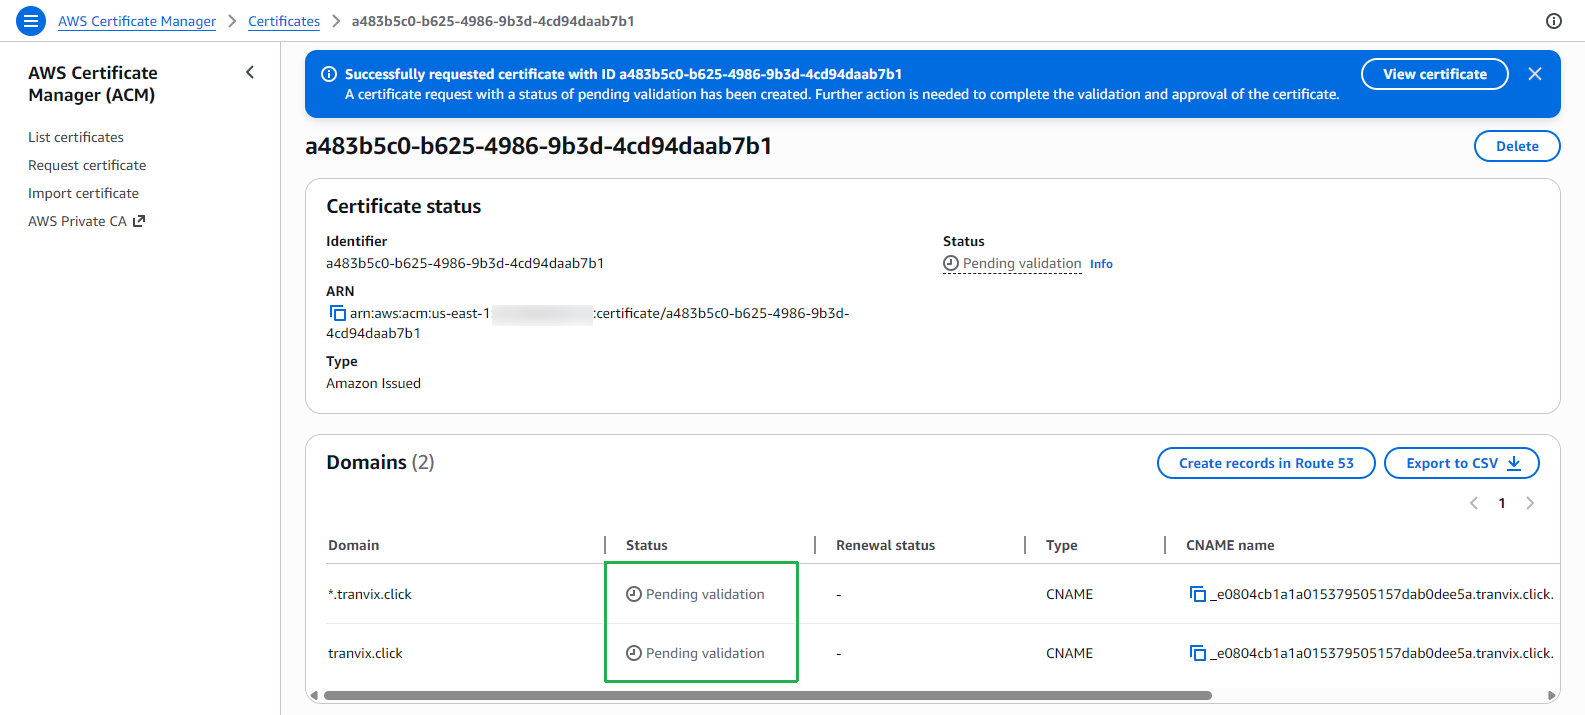
Task: Open the Info link beside status
Action: (1101, 264)
